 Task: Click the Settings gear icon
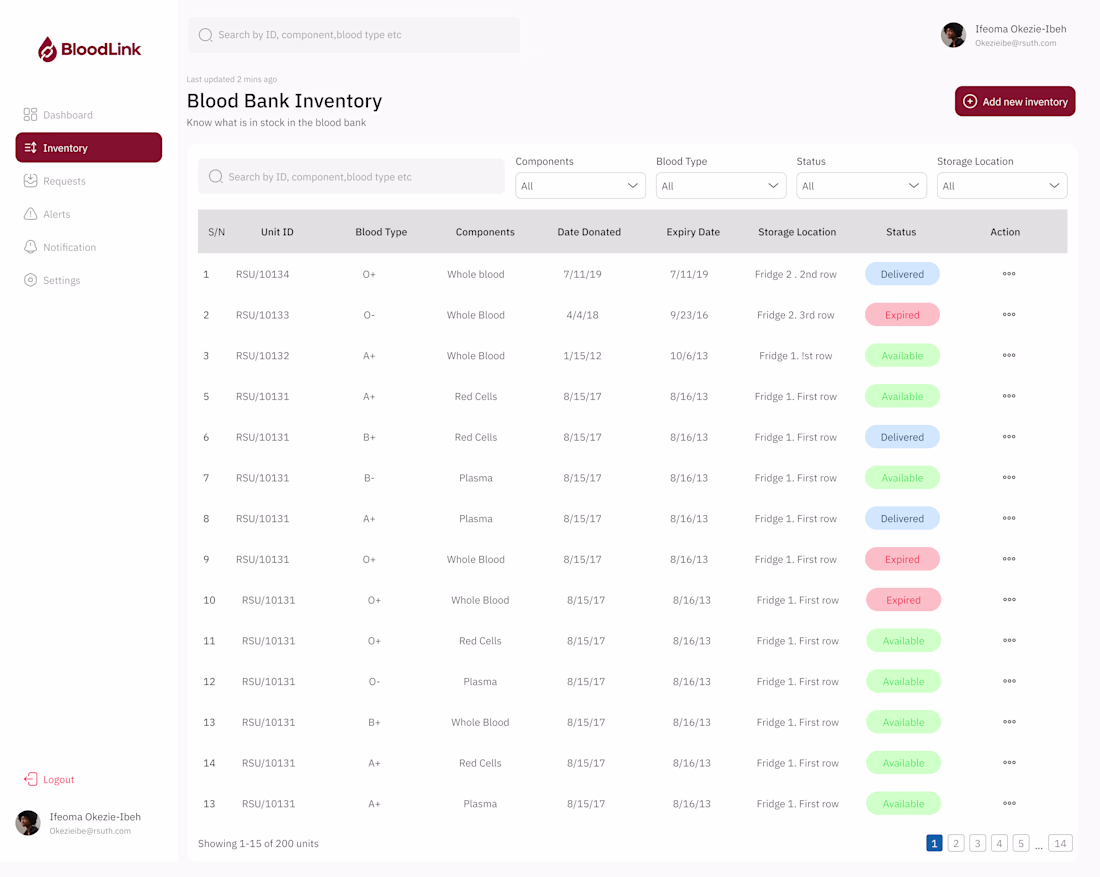coord(30,280)
